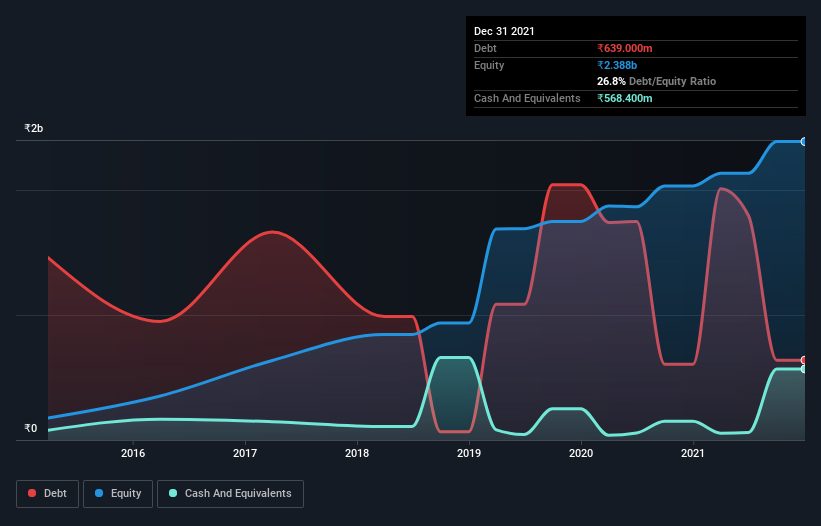Click the ₹0 y-axis label
Screen dimensions: 821x526
(31, 428)
